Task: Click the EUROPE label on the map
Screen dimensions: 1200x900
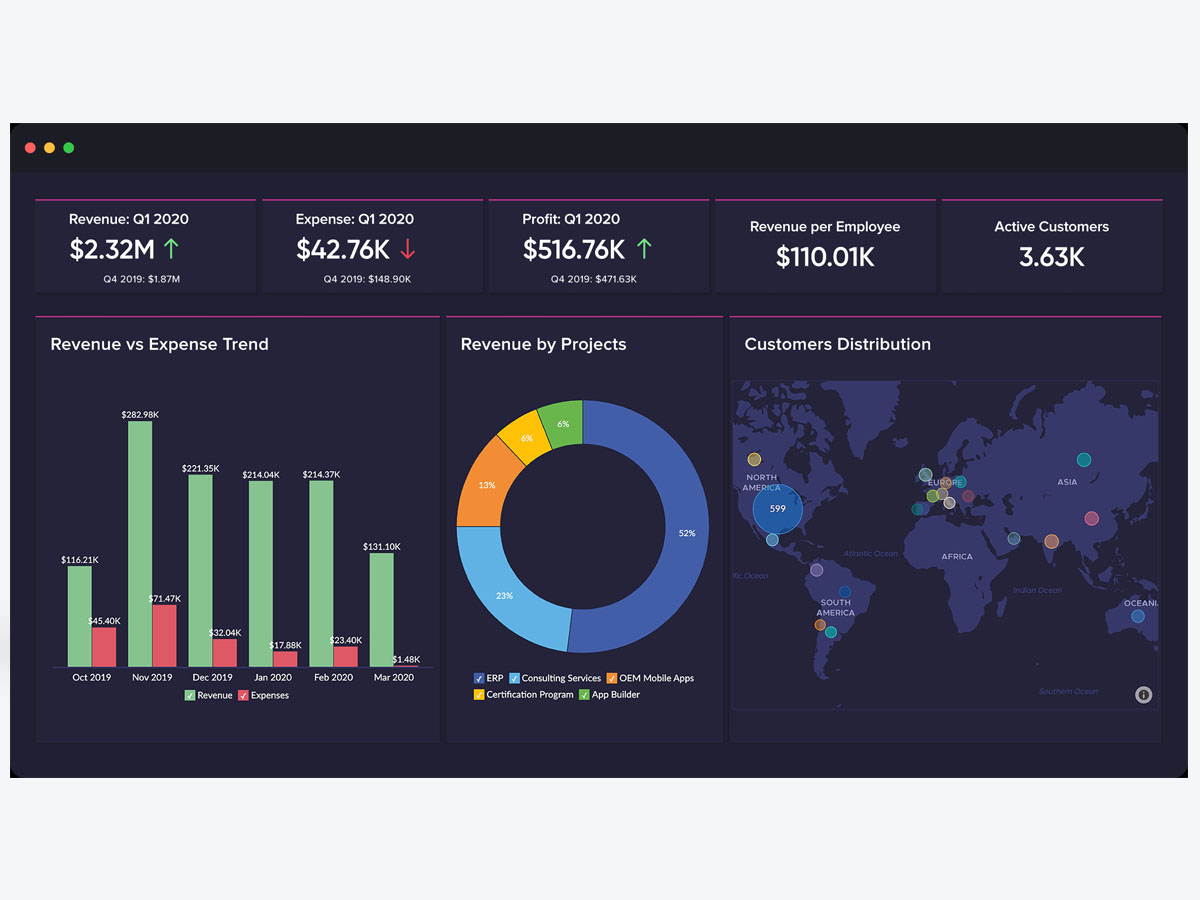Action: [x=946, y=483]
